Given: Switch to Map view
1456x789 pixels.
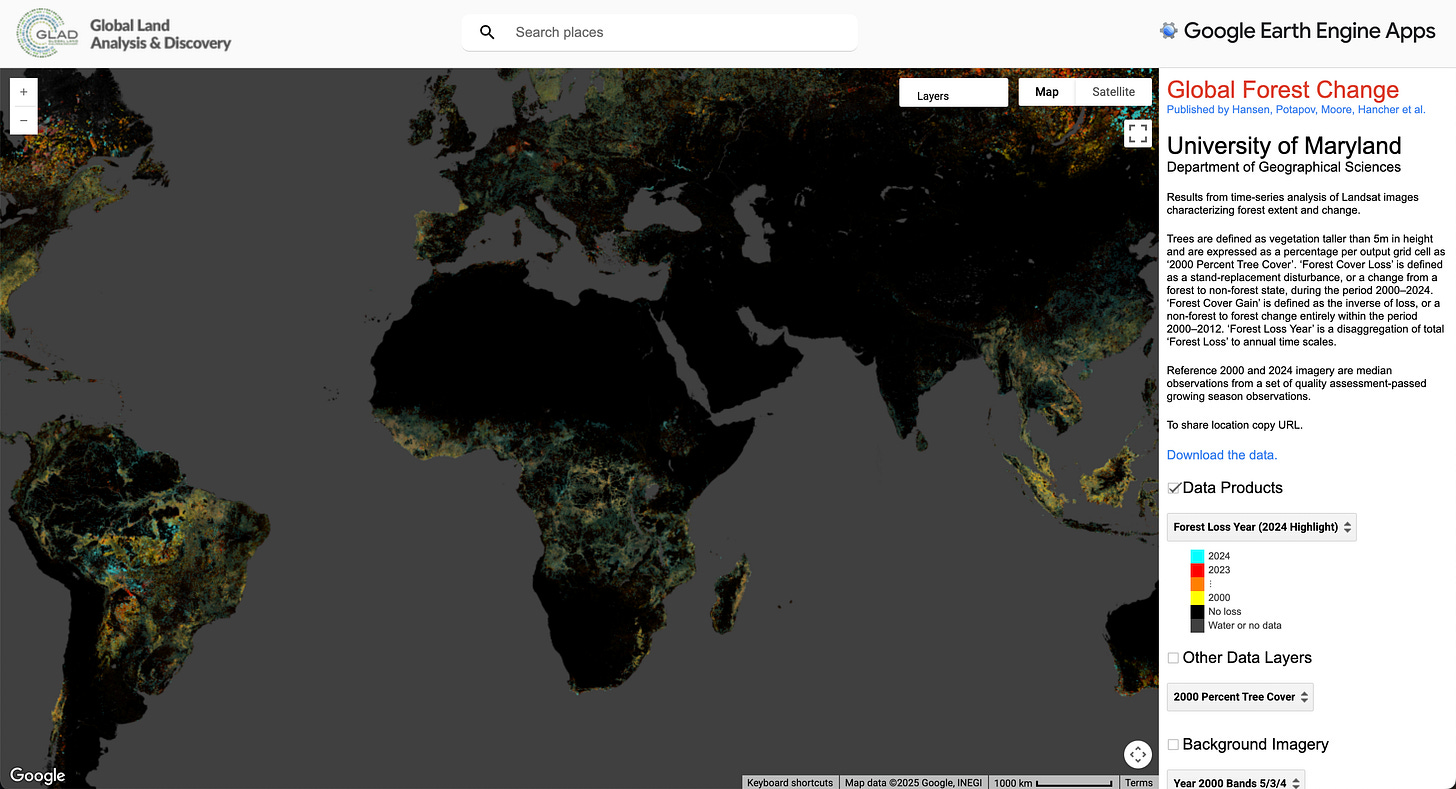Looking at the screenshot, I should click(1047, 92).
